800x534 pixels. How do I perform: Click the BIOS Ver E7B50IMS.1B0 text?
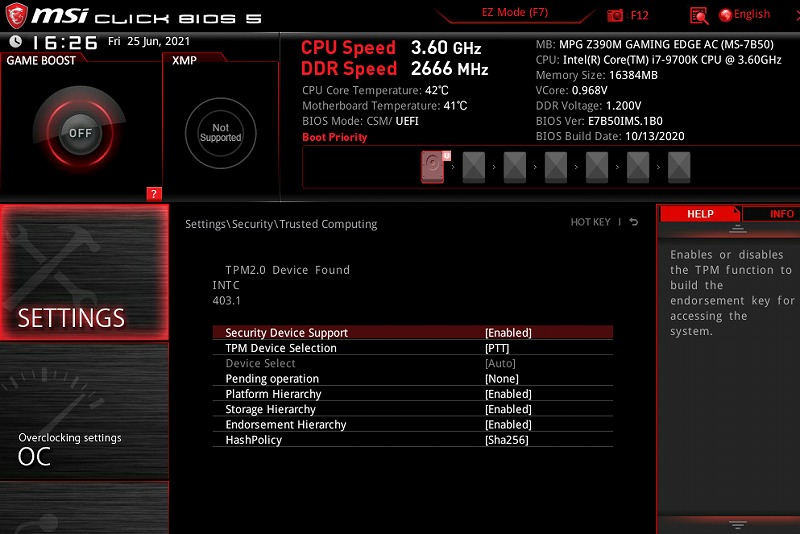click(x=599, y=121)
